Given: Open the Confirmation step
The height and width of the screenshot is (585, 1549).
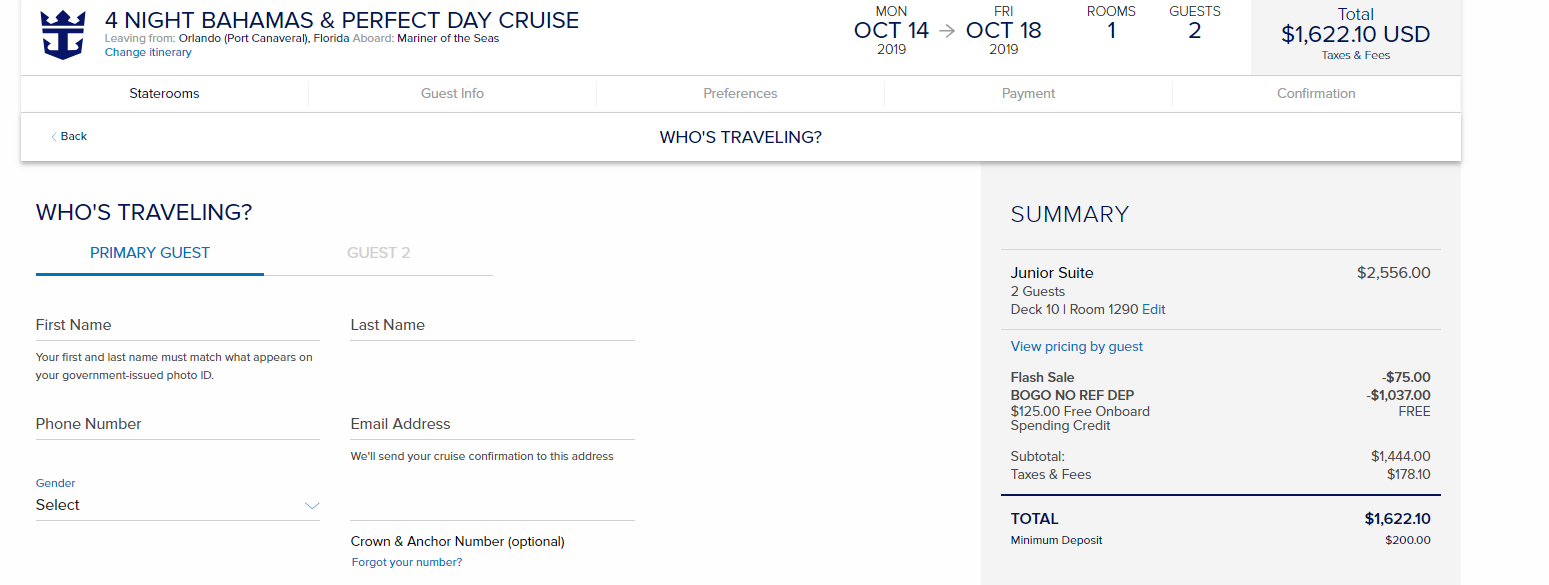Looking at the screenshot, I should pyautogui.click(x=1316, y=93).
